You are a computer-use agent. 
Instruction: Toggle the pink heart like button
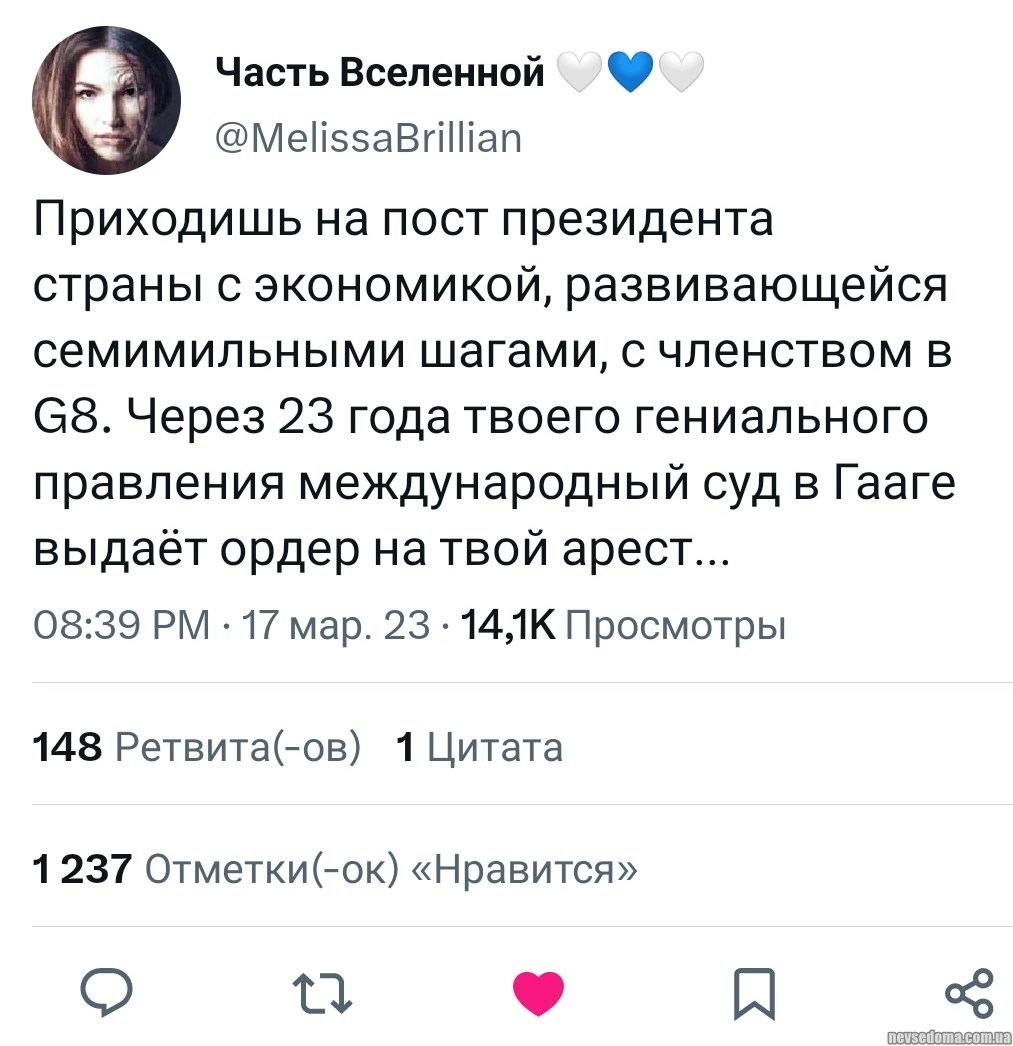coord(538,992)
